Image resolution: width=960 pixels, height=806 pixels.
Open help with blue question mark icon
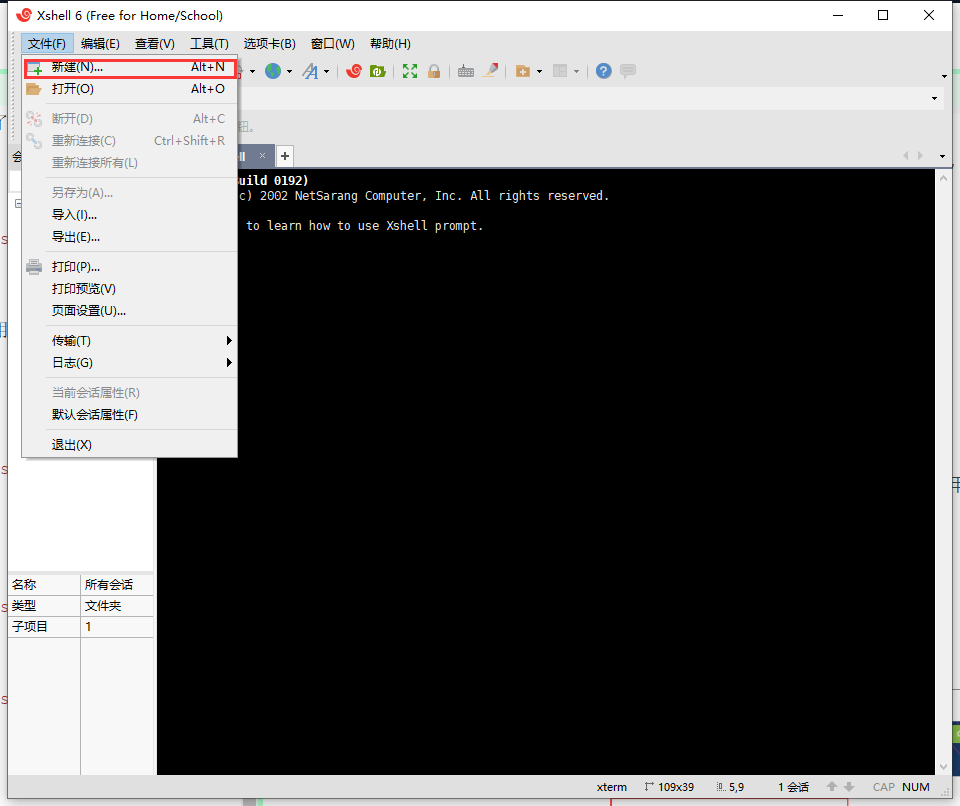coord(604,71)
